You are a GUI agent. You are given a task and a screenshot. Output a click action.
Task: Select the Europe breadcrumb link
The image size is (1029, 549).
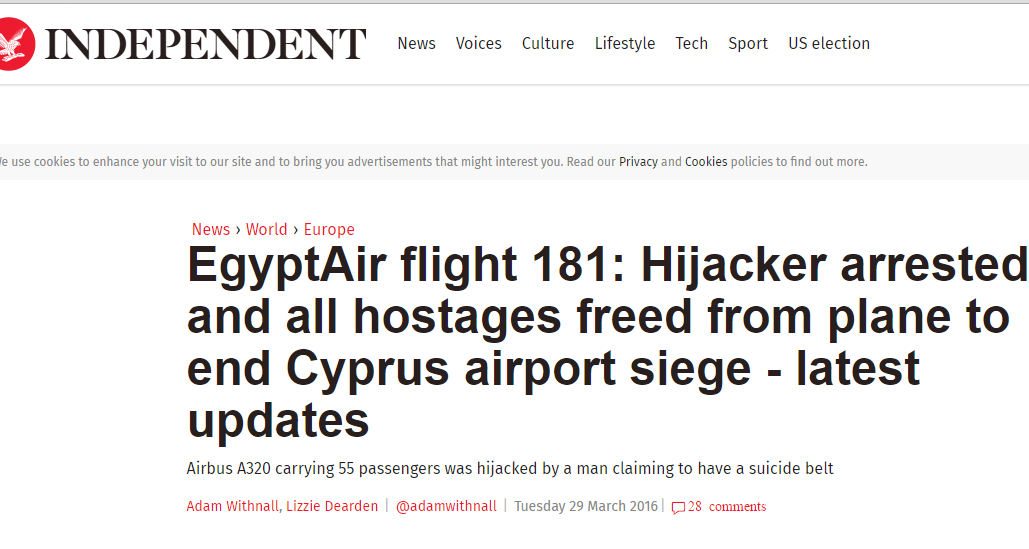pyautogui.click(x=329, y=230)
